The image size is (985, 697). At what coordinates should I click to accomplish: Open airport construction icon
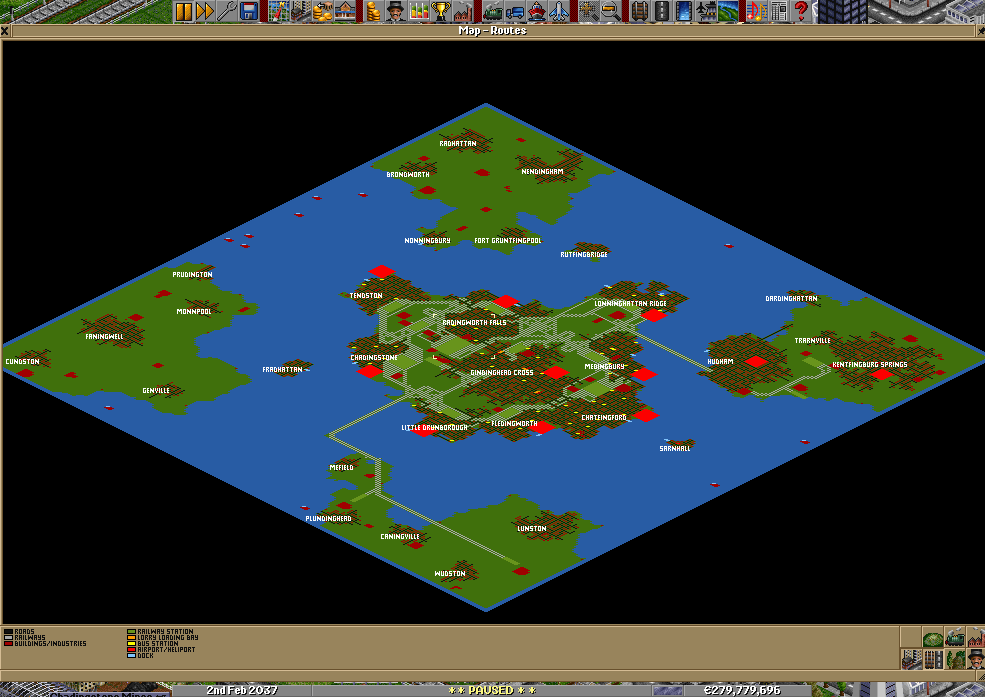click(x=705, y=11)
